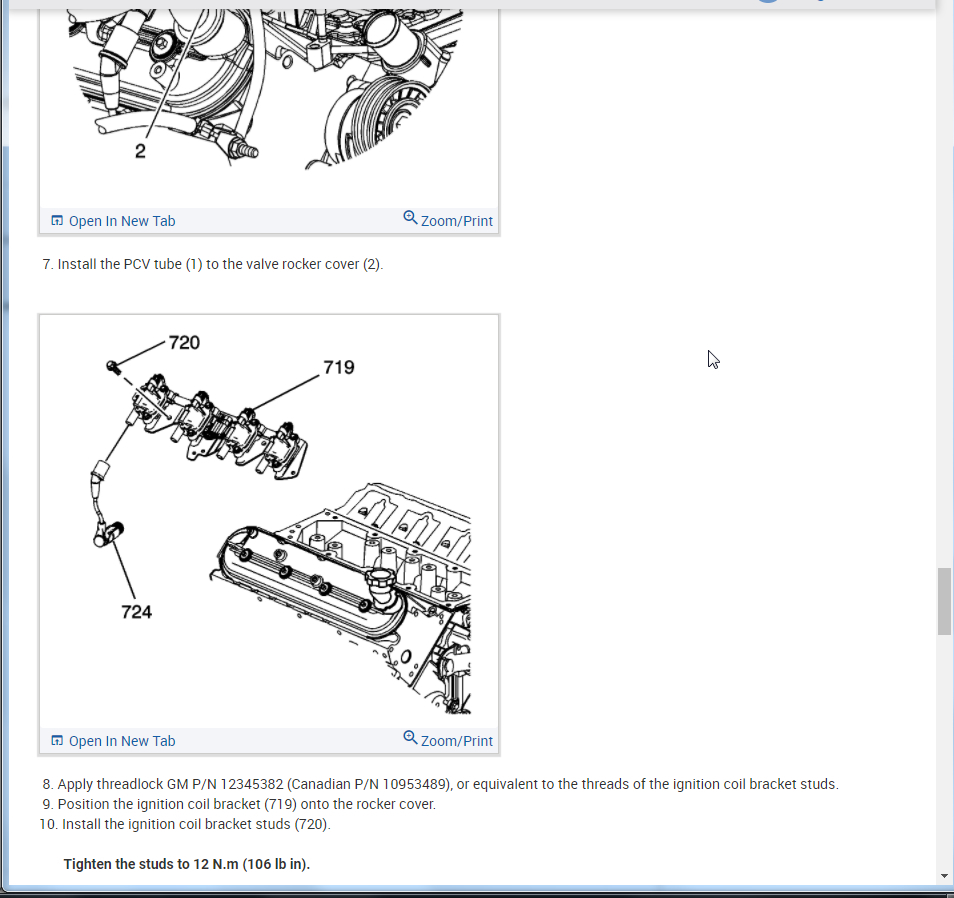Open PCV tube diagram in new tab
Screen dimensions: 954x898
(113, 221)
